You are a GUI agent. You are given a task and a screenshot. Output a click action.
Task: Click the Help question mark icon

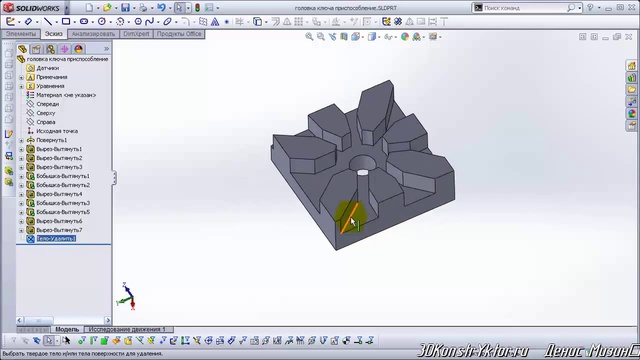click(590, 8)
